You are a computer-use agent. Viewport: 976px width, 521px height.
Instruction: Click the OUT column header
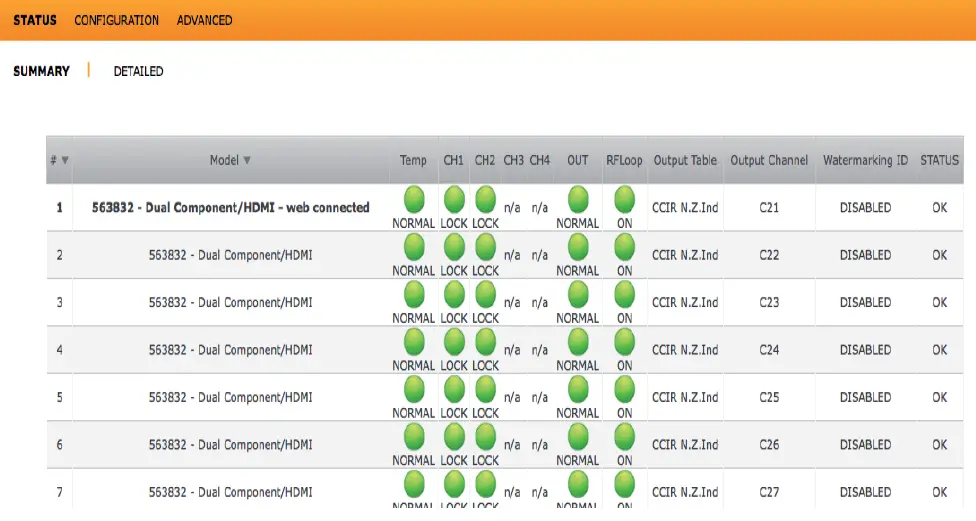tap(578, 160)
